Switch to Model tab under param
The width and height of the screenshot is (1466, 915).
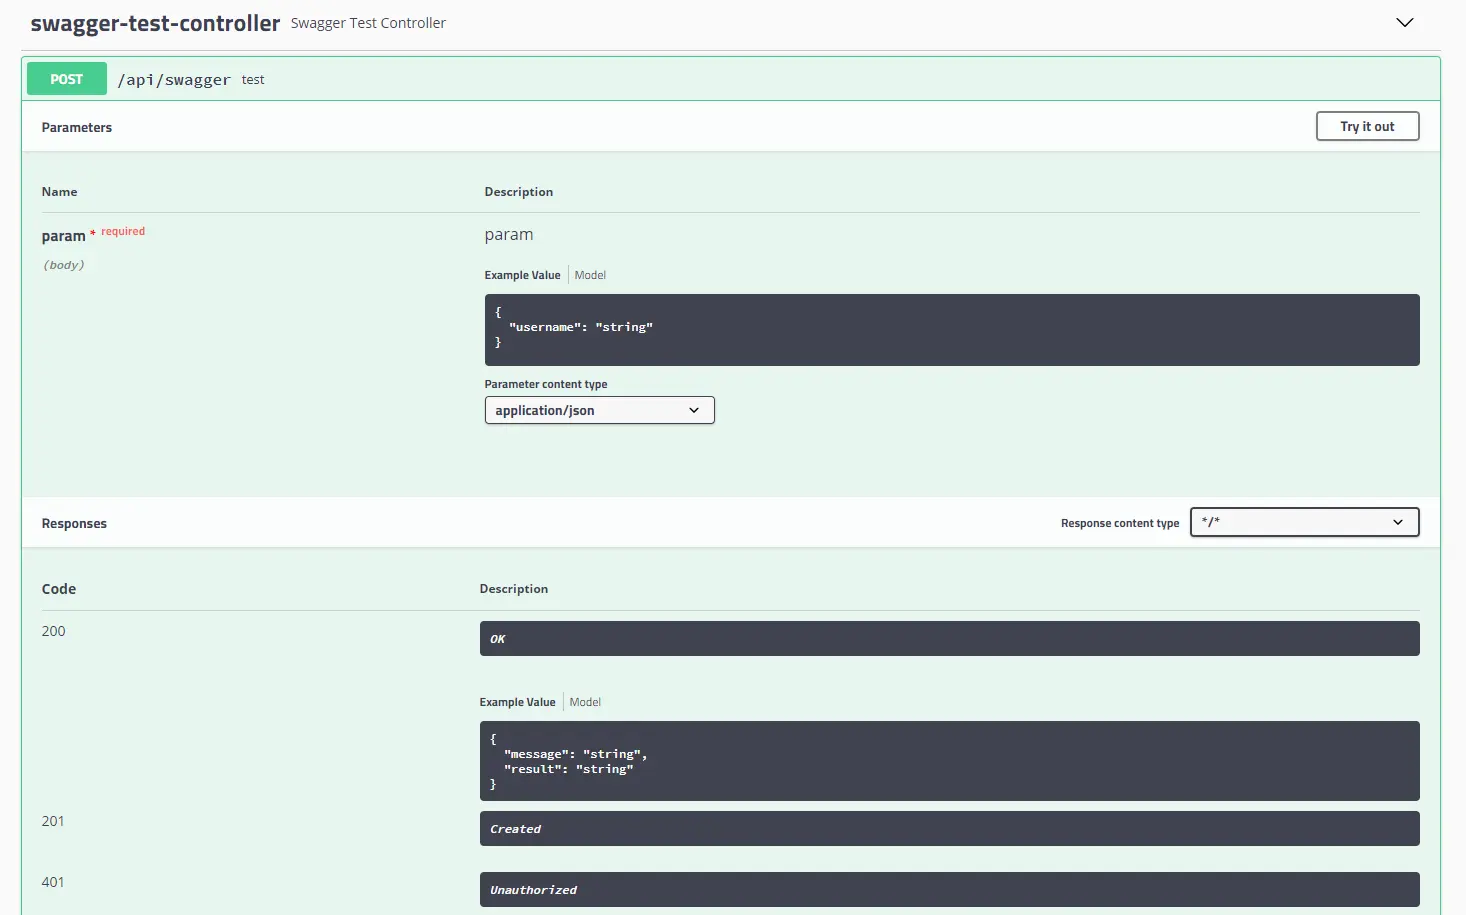[x=590, y=275]
